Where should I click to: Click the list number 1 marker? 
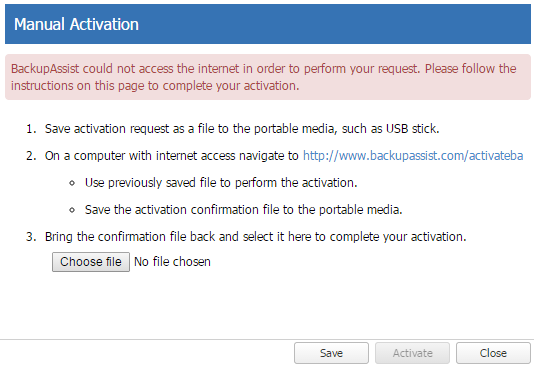coord(31,129)
